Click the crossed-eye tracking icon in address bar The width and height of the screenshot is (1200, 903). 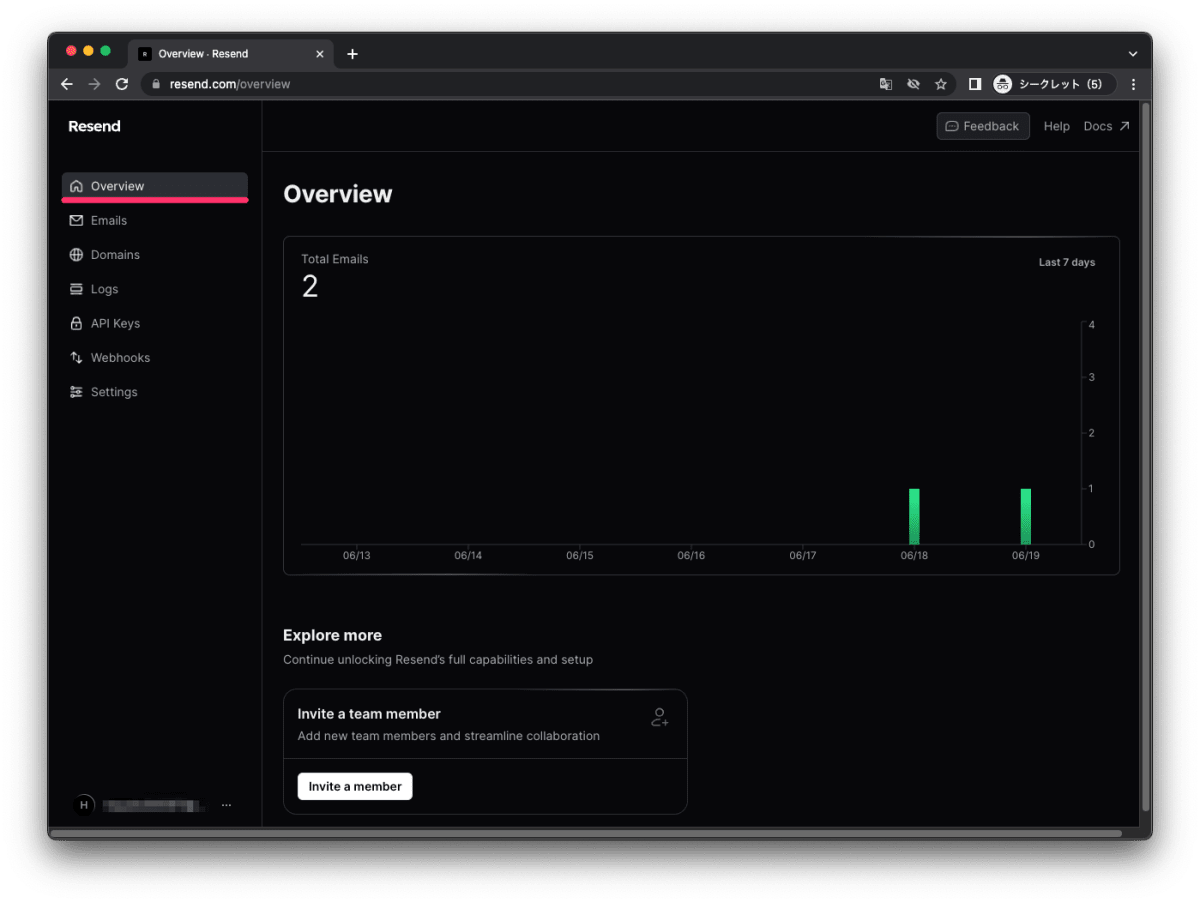(x=913, y=84)
